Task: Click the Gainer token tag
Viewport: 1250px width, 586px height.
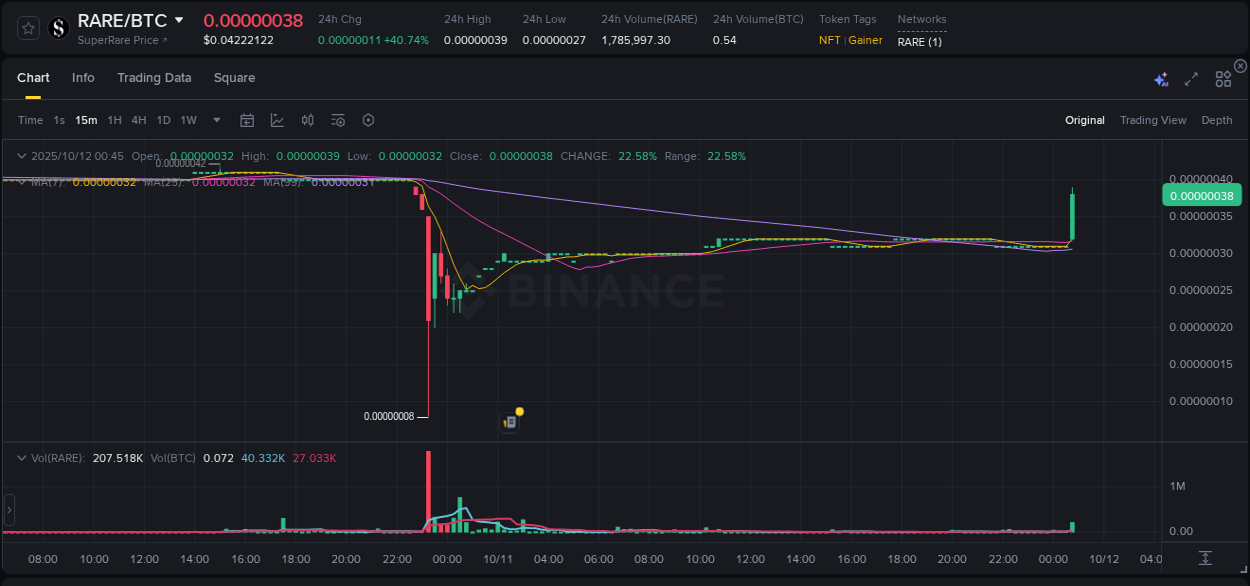Action: (x=865, y=41)
